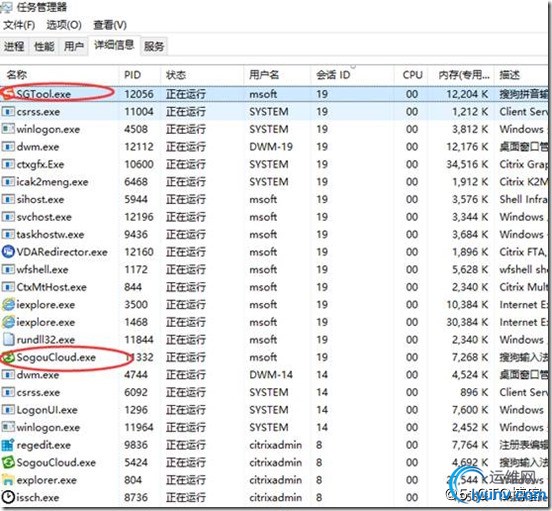Viewport: 552px width, 511px height.
Task: Click memory value 30,384 K
Action: point(467,322)
